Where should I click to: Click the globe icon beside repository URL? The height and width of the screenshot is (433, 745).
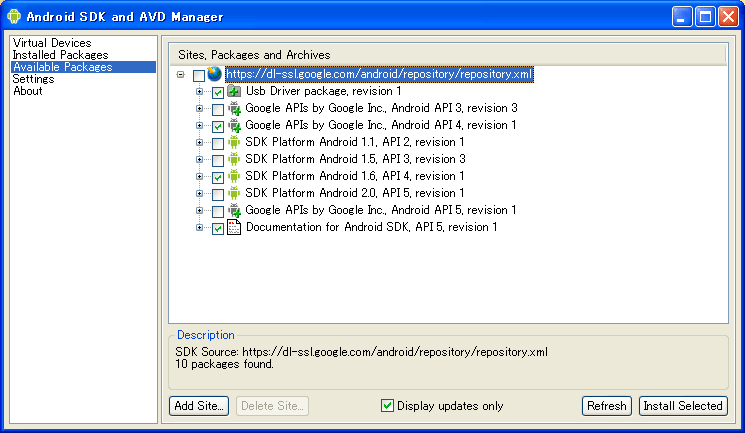(214, 74)
